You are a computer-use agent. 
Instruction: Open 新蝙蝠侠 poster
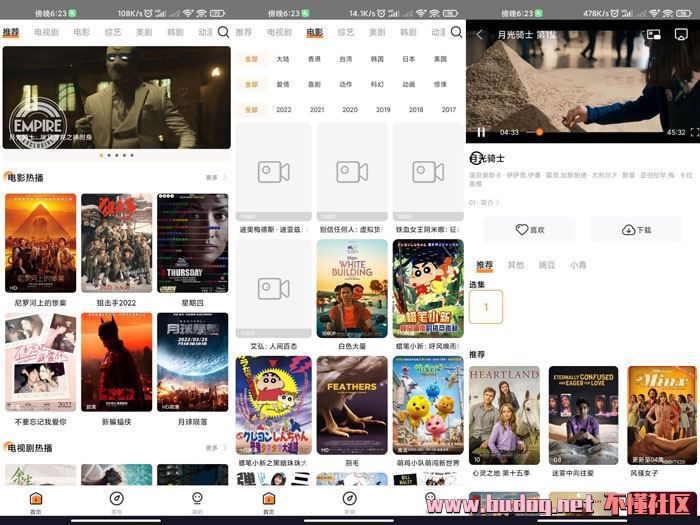pos(117,362)
